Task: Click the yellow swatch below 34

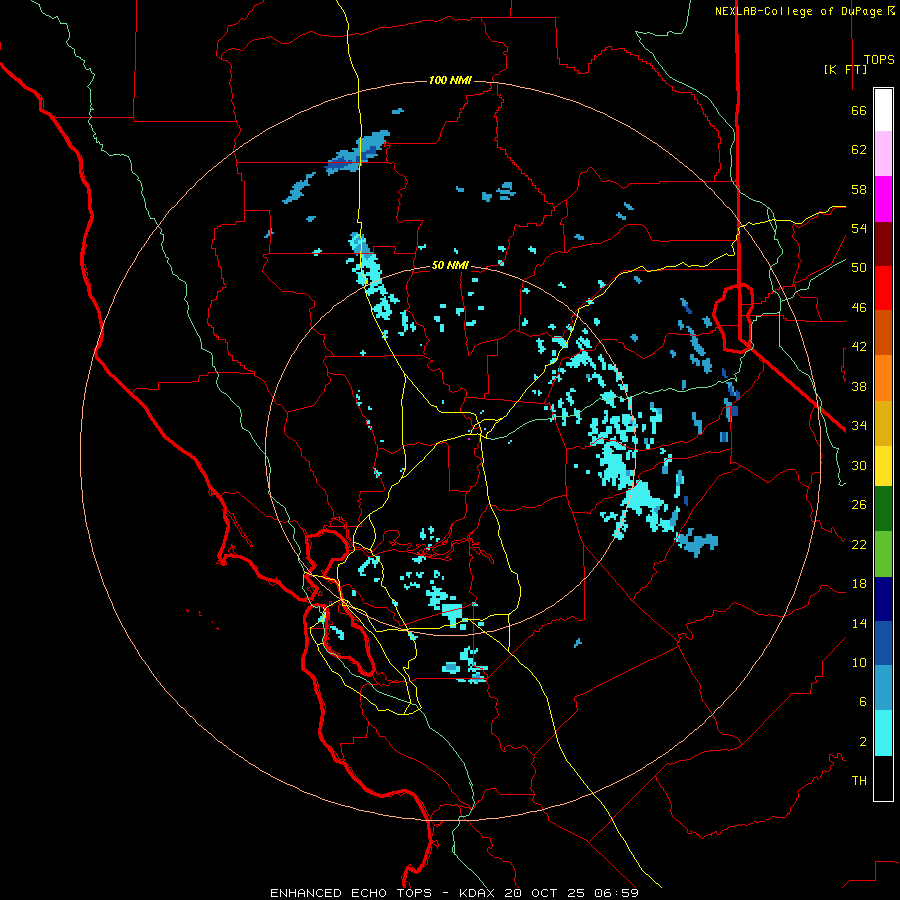Action: [x=883, y=466]
